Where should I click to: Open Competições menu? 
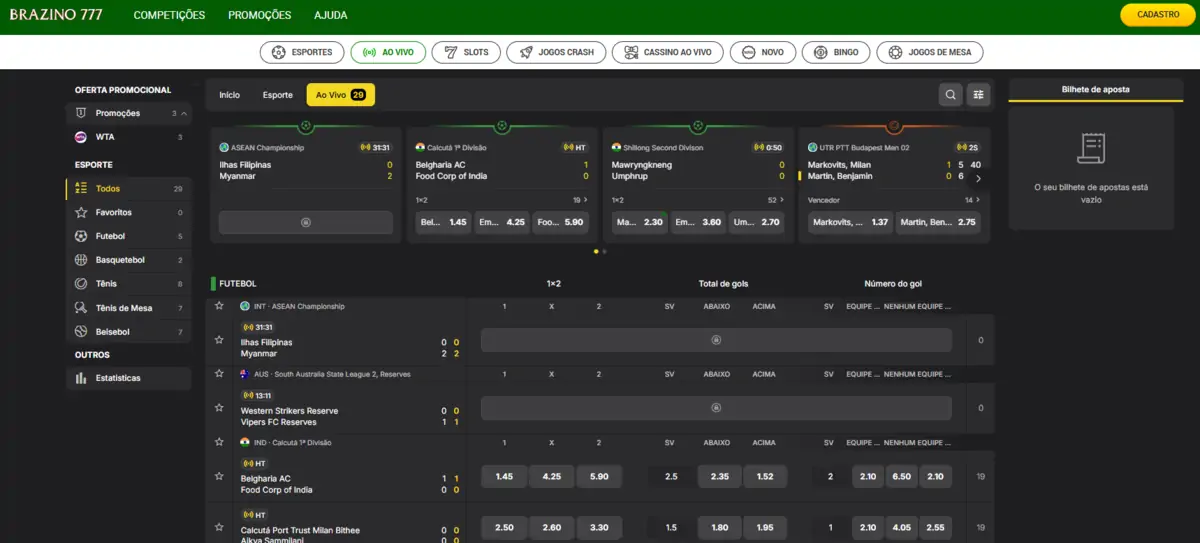[169, 15]
